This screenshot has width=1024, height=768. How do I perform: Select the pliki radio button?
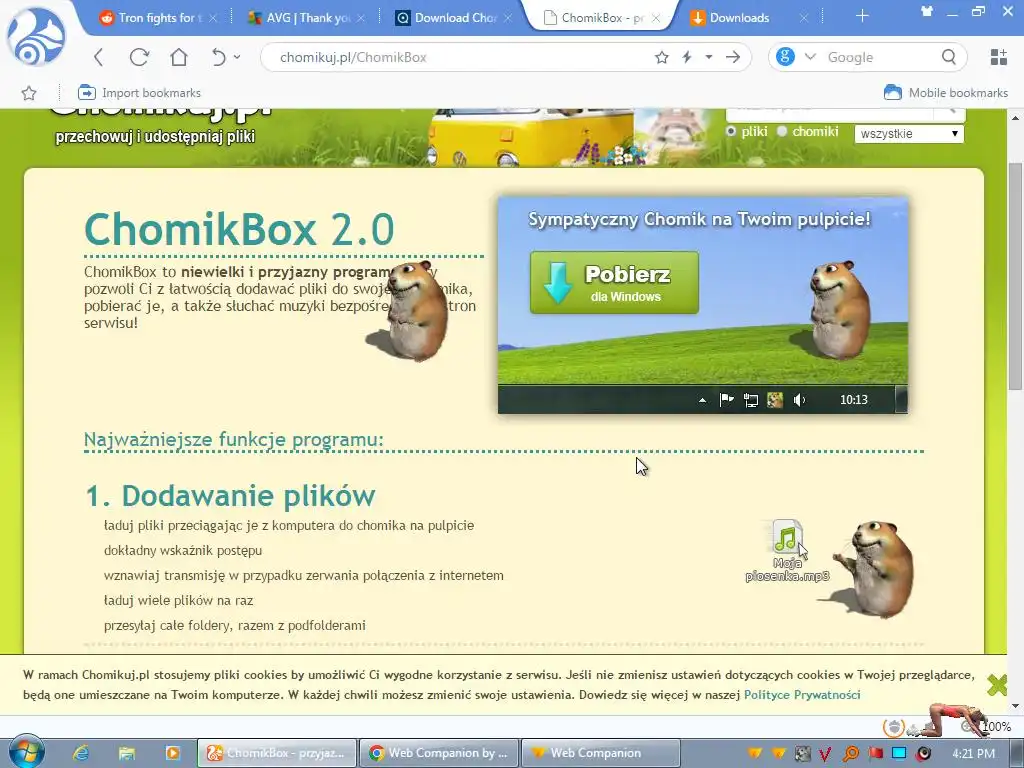pyautogui.click(x=731, y=131)
